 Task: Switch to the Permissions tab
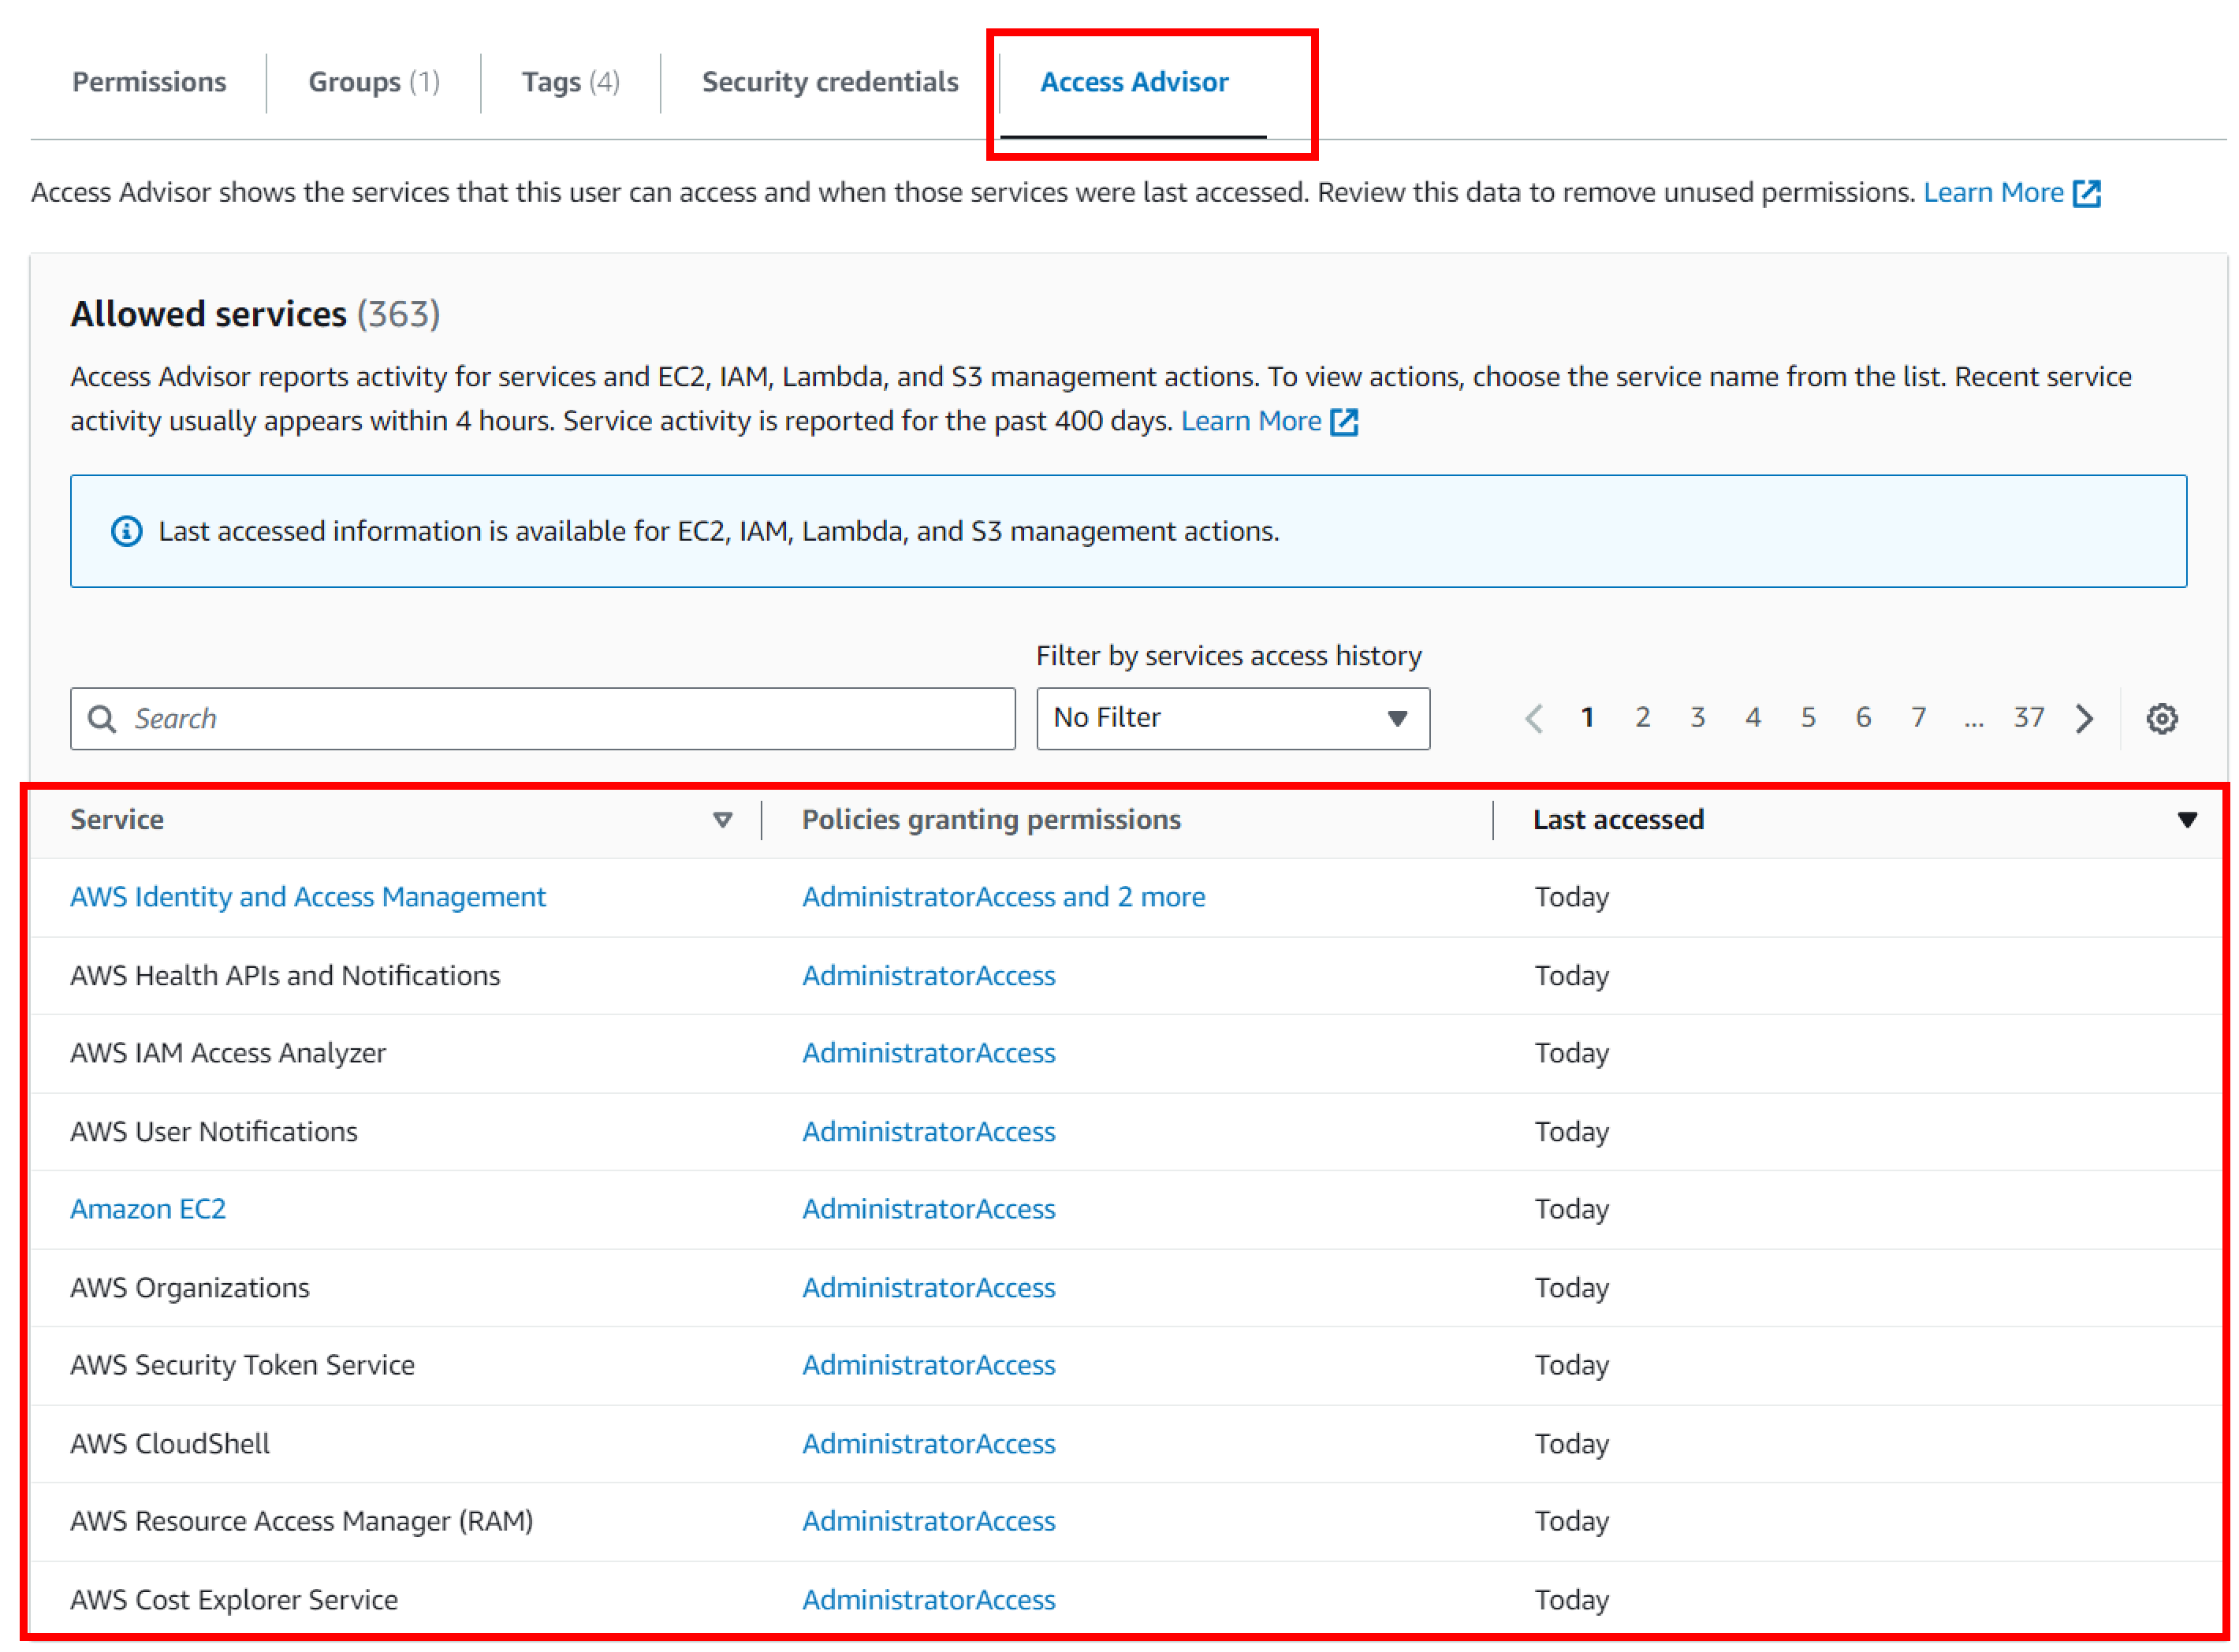(x=149, y=82)
